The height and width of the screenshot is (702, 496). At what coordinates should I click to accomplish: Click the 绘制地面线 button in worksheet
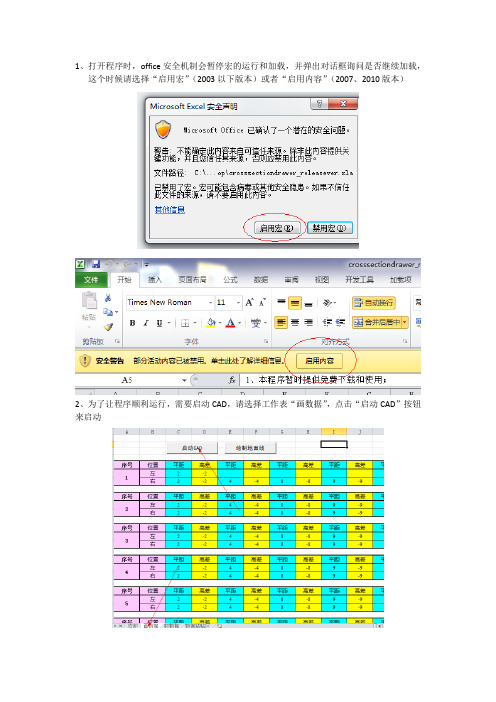tap(250, 448)
